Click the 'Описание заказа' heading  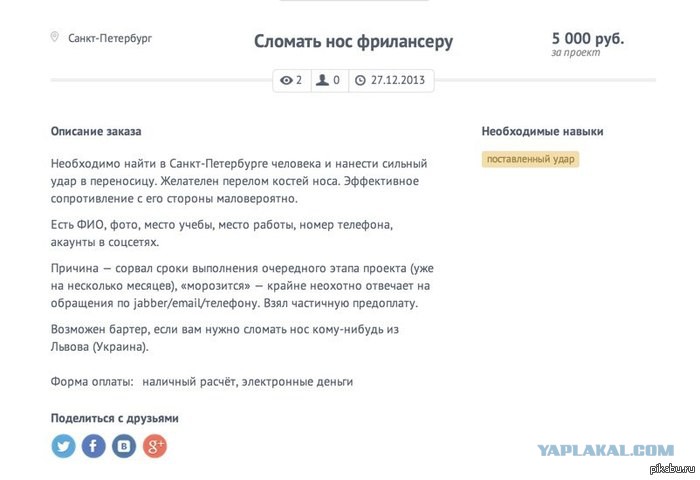click(96, 131)
